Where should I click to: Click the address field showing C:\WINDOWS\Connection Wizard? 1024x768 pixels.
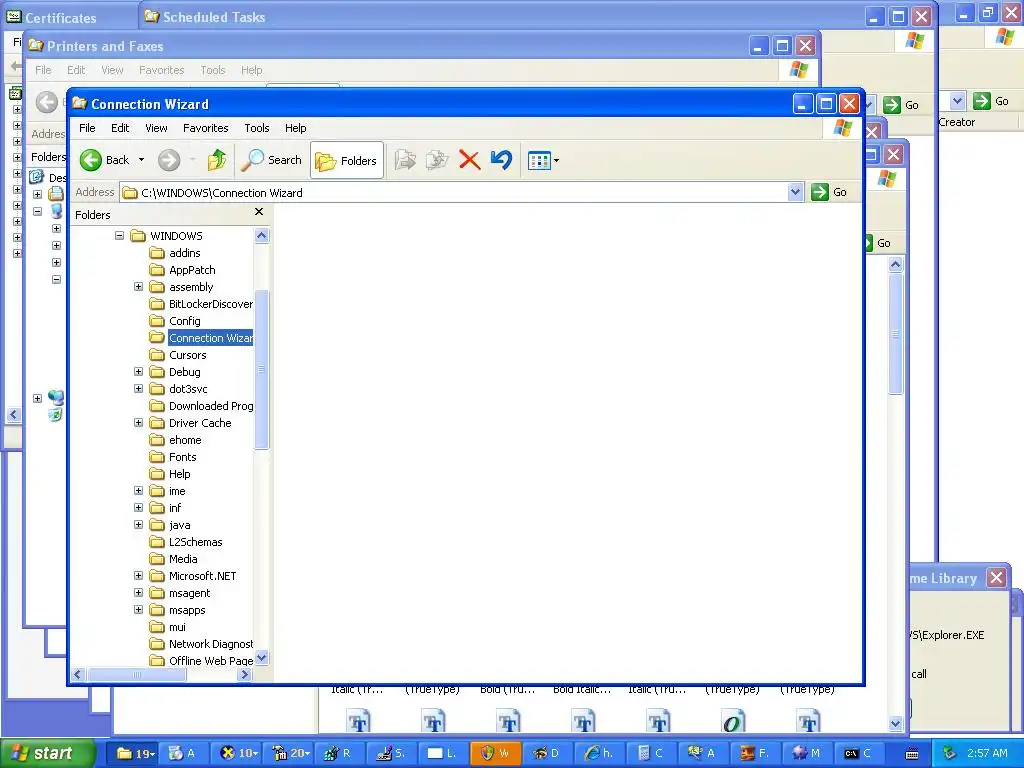(455, 193)
